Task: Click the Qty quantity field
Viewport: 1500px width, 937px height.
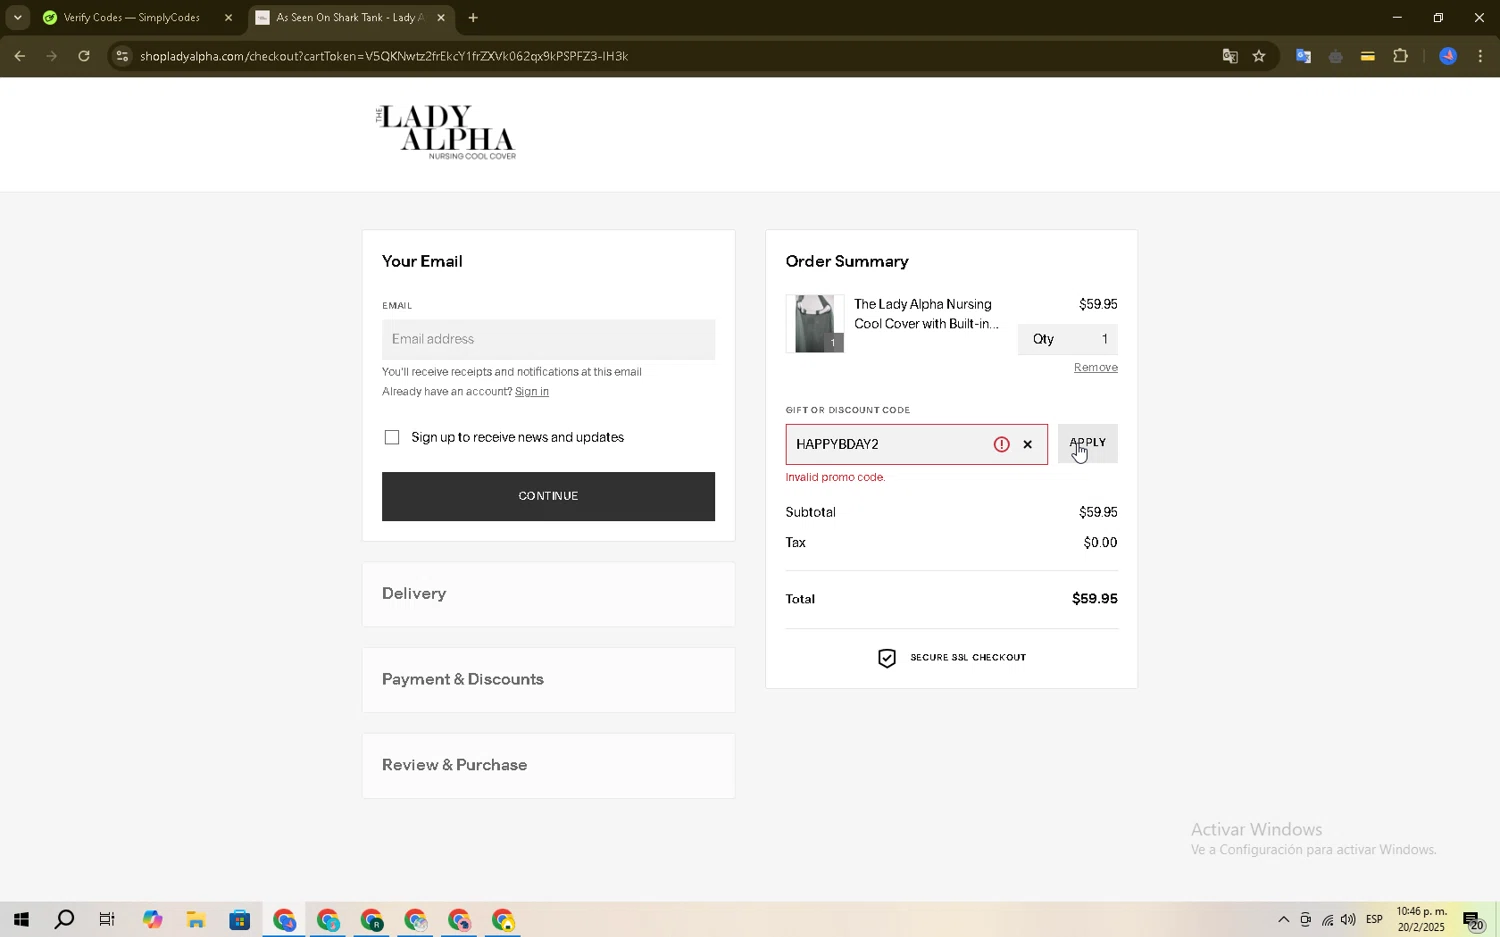Action: tap(1067, 340)
